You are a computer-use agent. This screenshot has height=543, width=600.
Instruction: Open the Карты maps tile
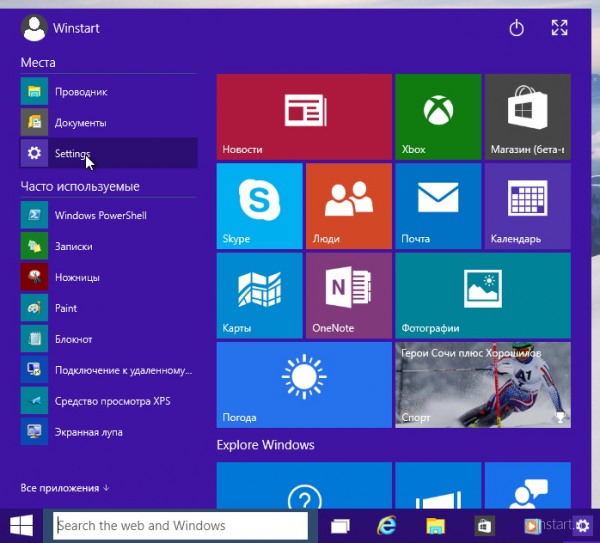(259, 295)
